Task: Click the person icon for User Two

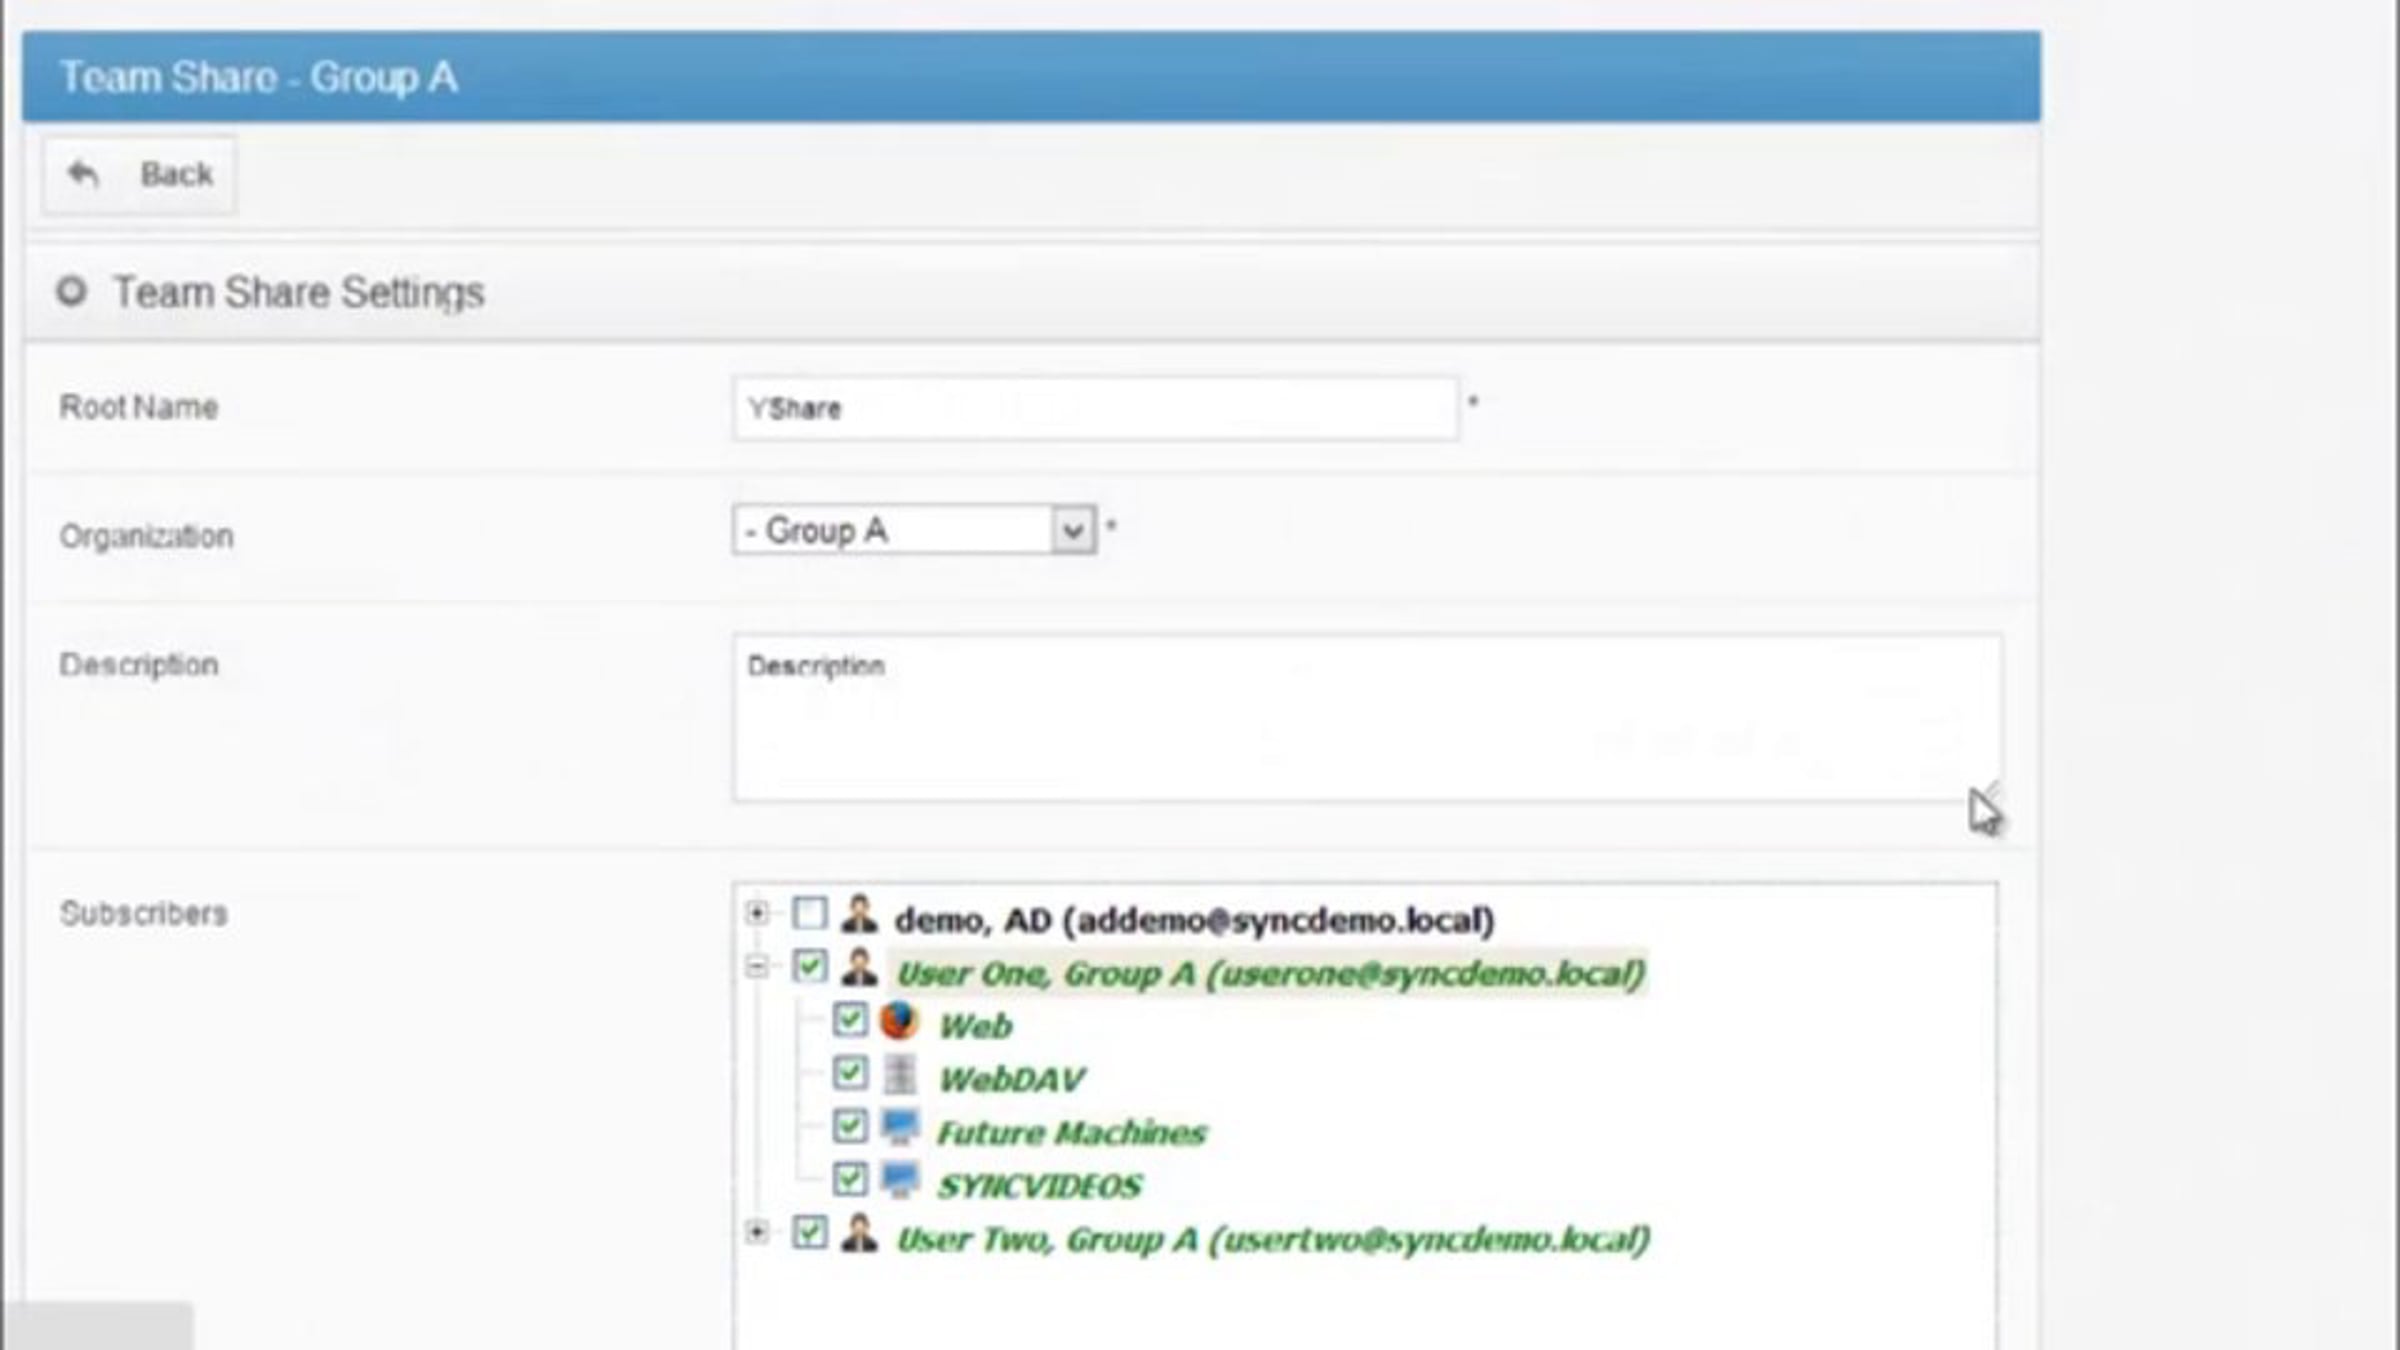Action: point(859,1233)
